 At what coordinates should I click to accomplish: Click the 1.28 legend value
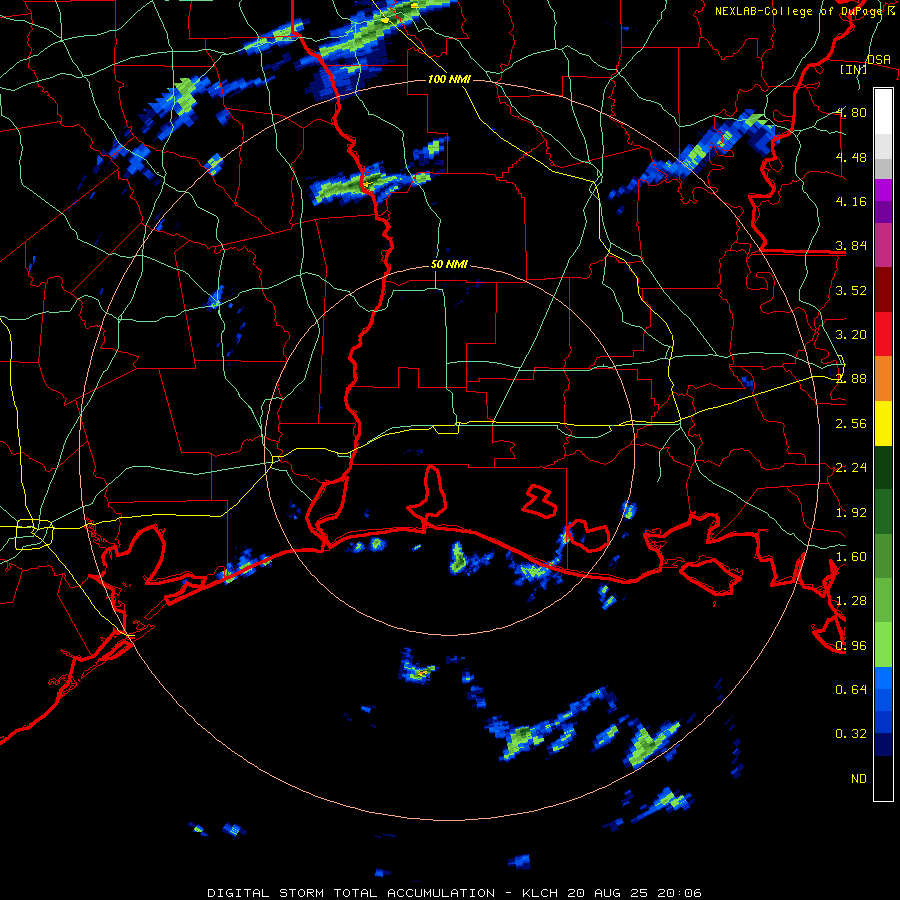(851, 600)
